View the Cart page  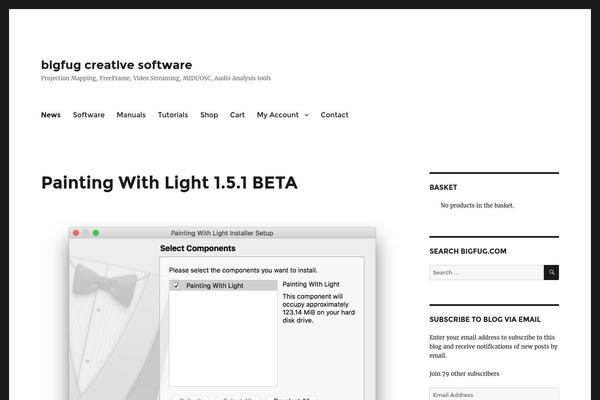click(237, 115)
